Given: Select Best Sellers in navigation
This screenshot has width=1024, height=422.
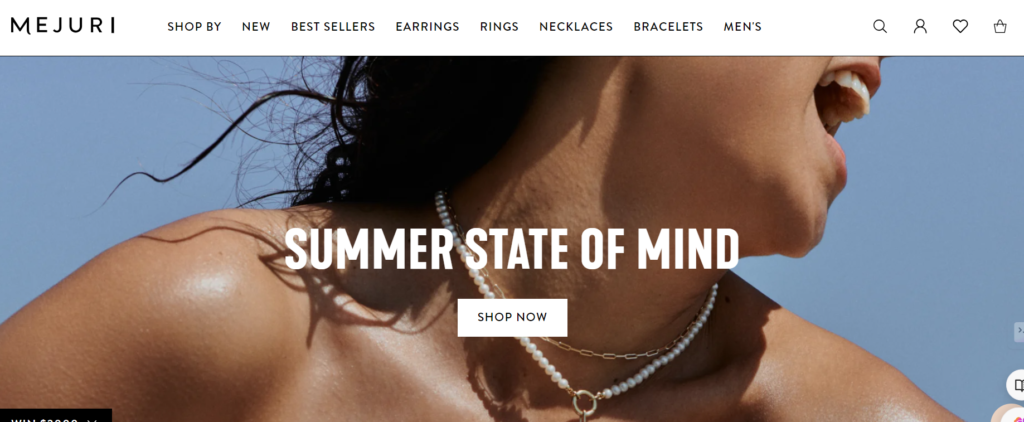Looking at the screenshot, I should point(333,27).
